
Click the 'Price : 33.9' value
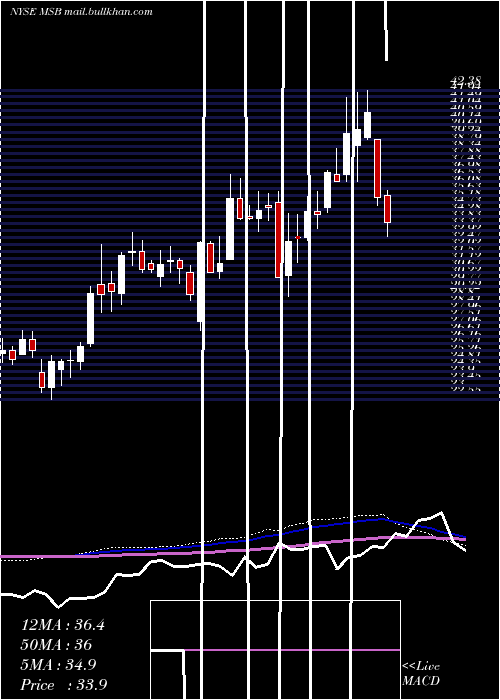point(63,685)
